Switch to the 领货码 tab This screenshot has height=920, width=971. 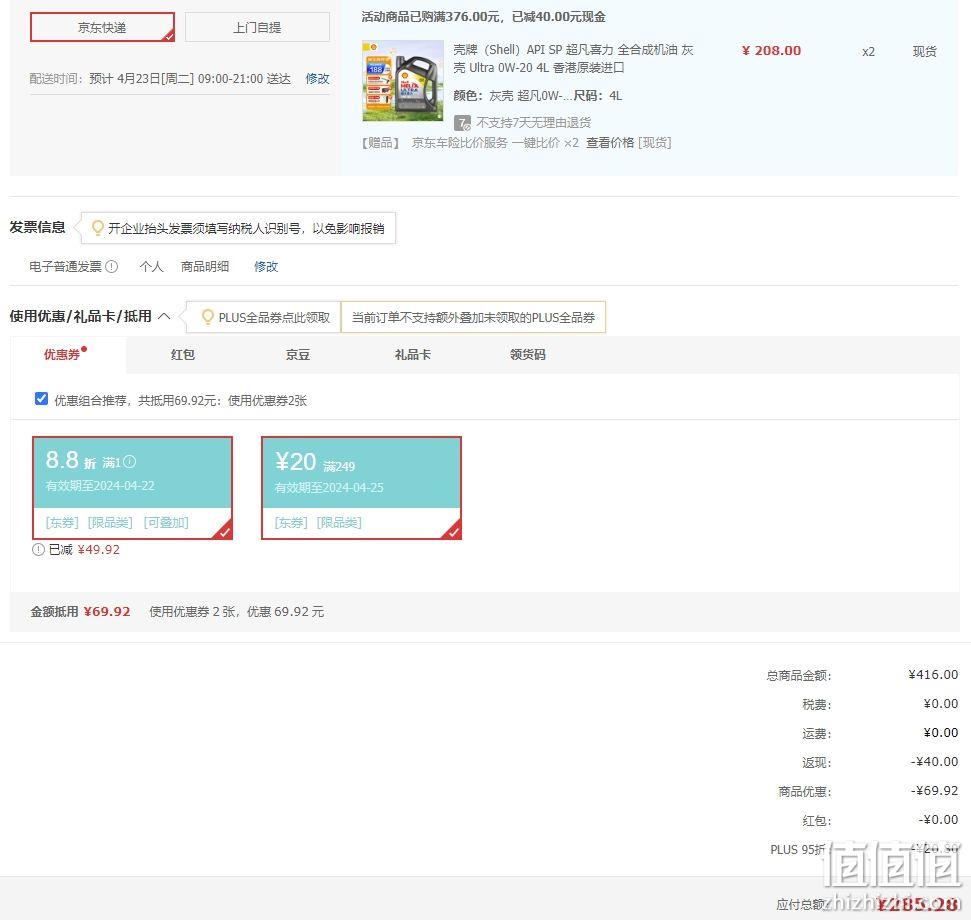(528, 354)
